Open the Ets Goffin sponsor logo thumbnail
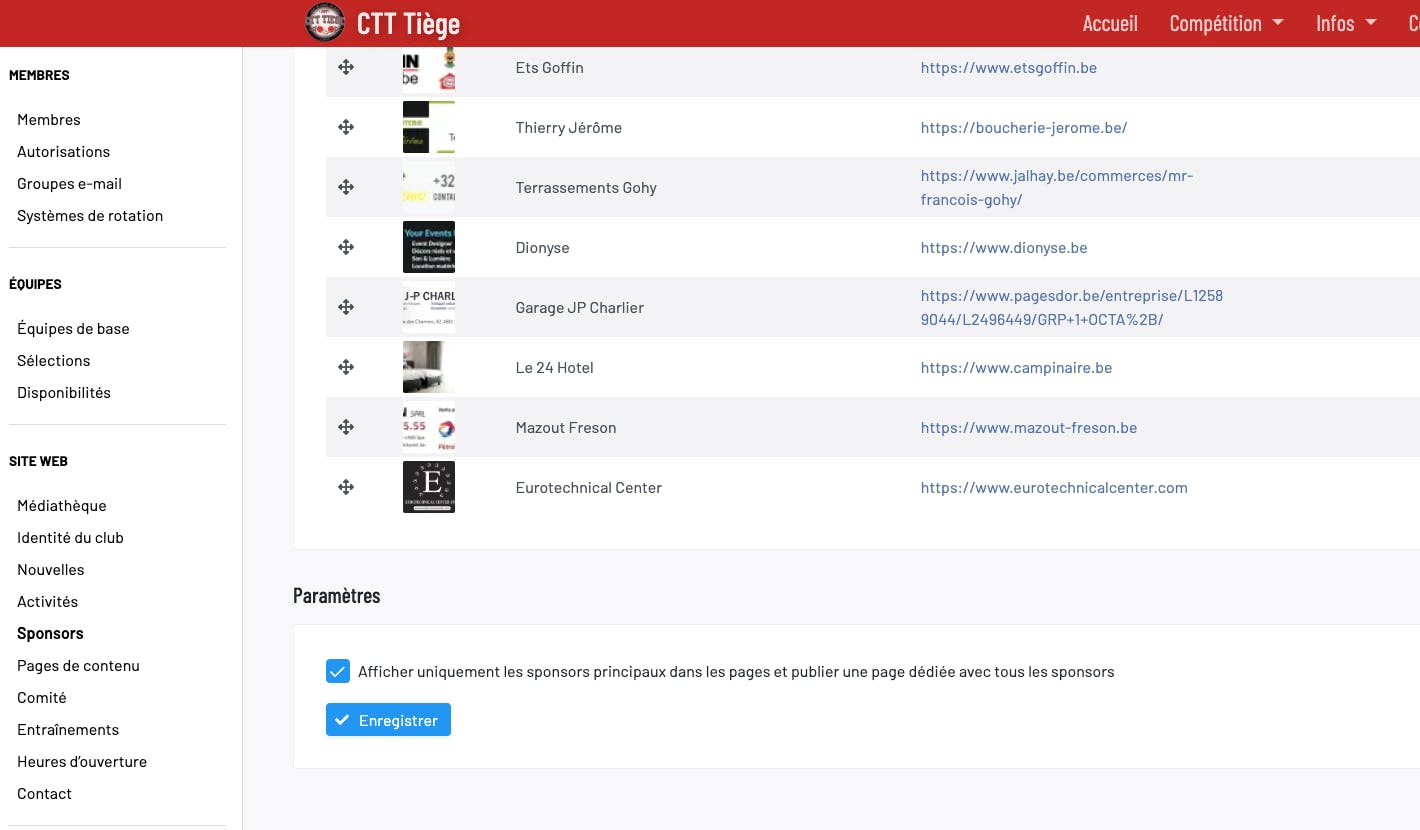 pyautogui.click(x=429, y=69)
